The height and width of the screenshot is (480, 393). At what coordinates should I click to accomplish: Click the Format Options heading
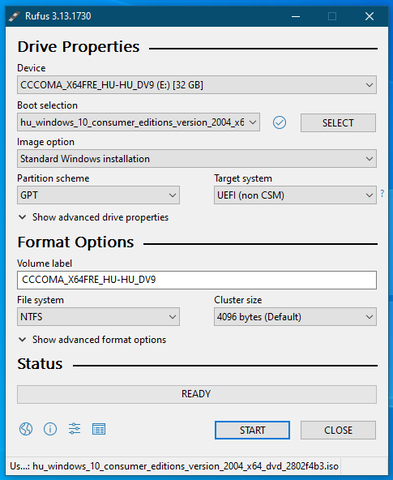click(x=76, y=242)
